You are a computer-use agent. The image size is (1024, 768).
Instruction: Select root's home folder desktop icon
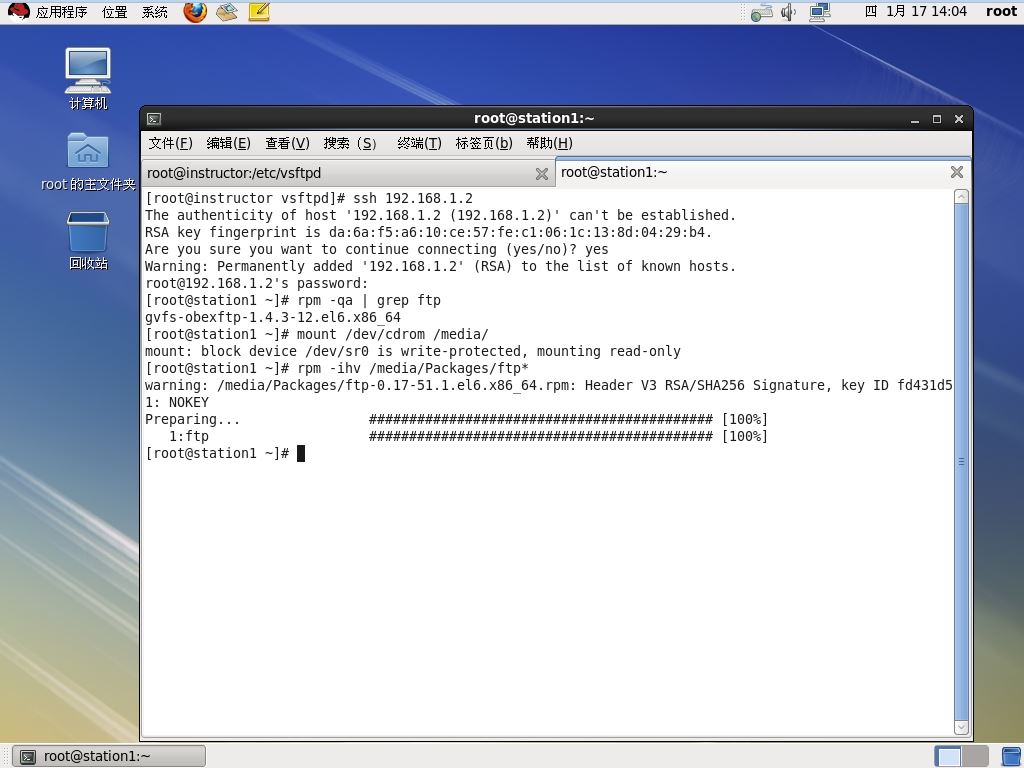88,161
